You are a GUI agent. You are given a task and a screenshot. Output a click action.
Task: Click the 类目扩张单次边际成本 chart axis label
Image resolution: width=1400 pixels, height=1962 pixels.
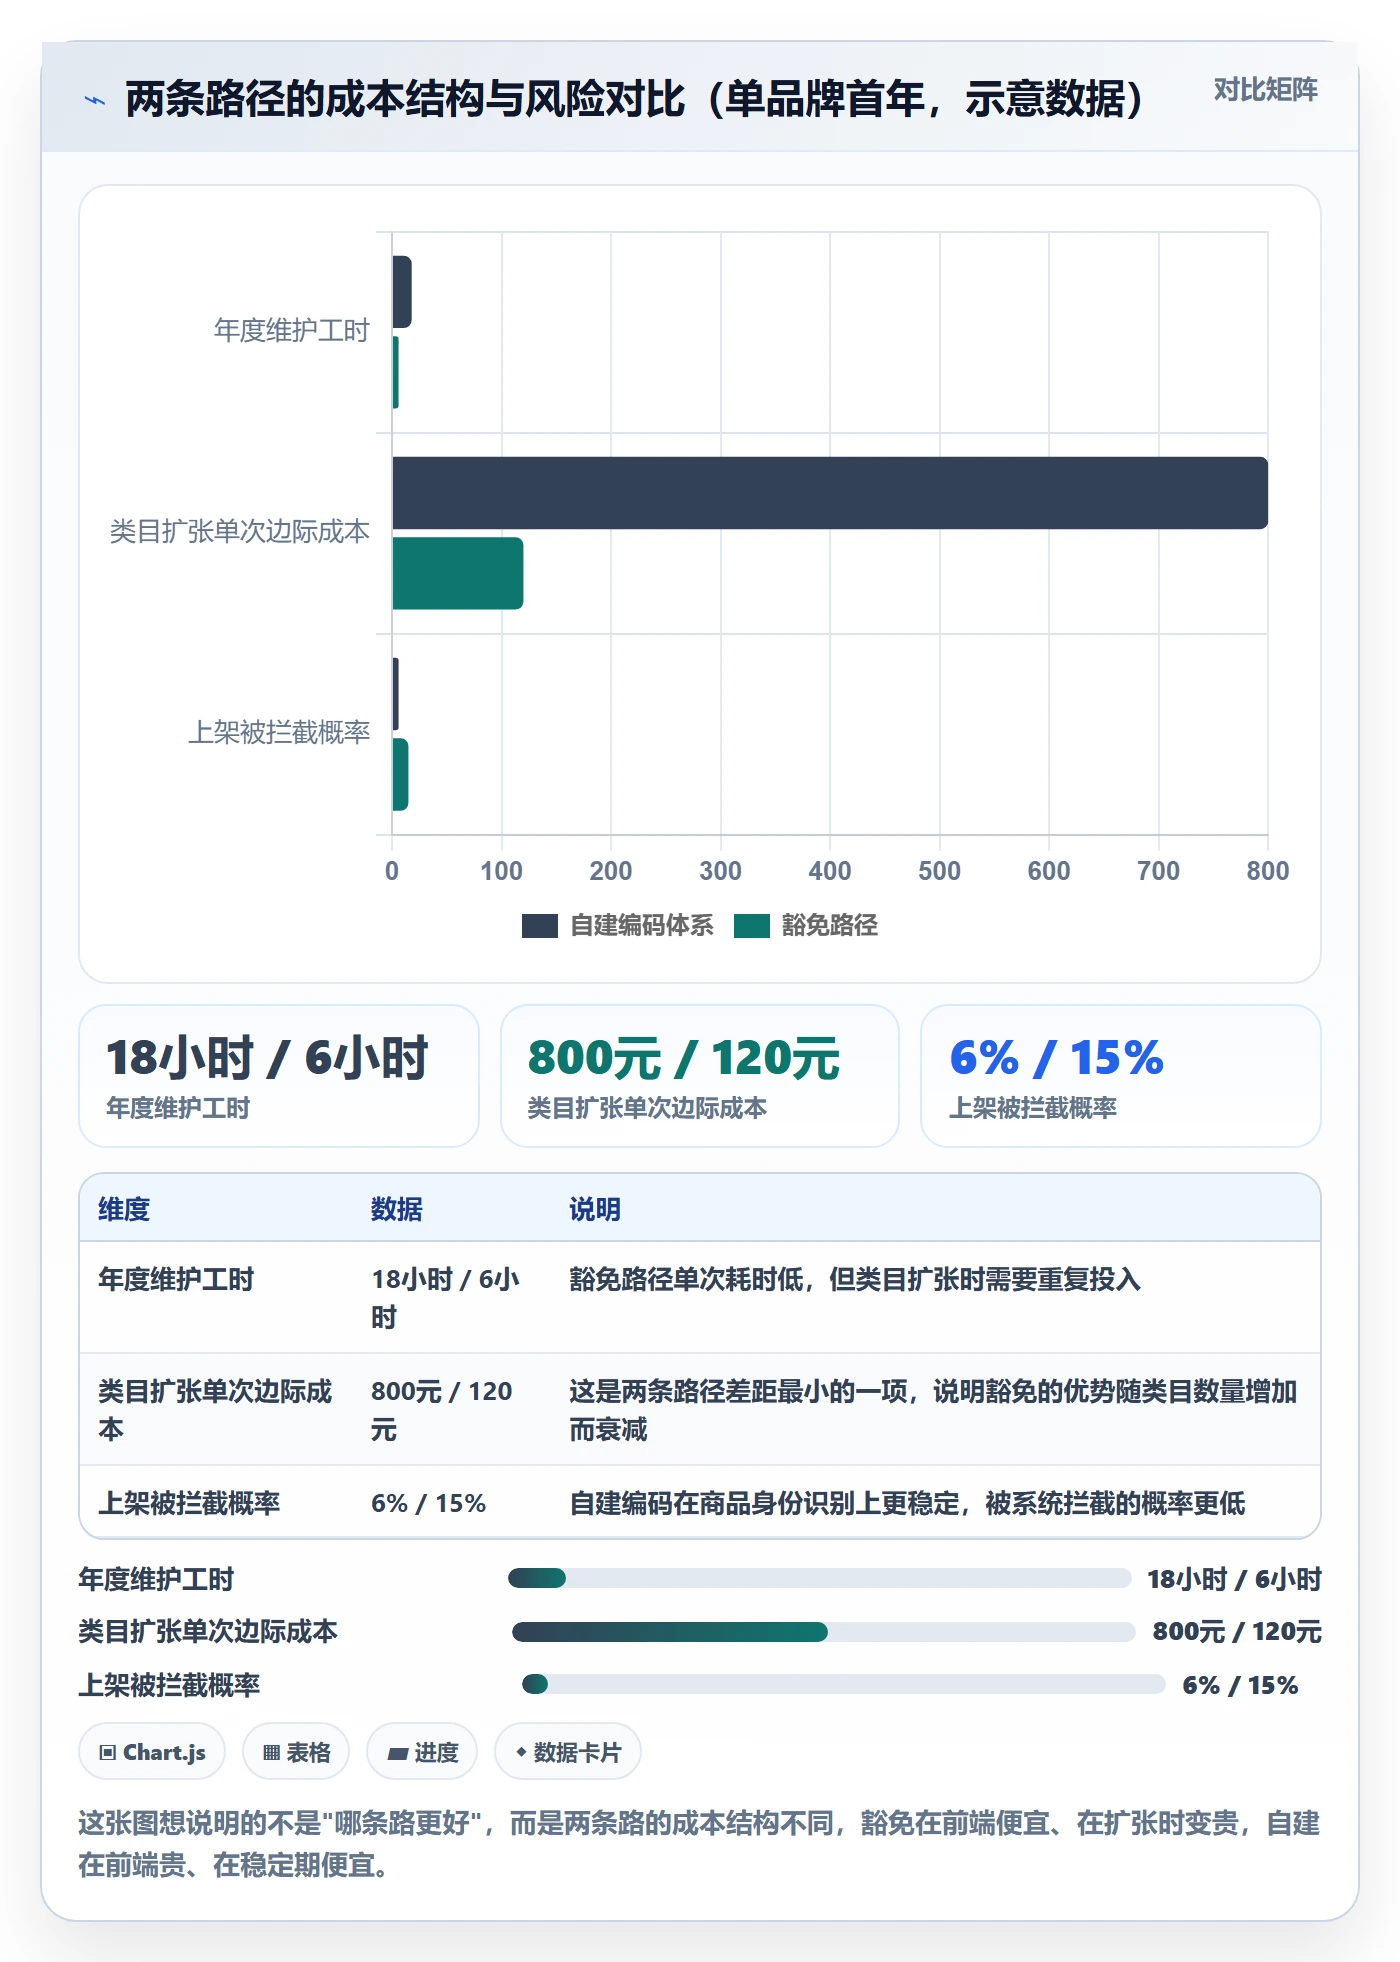point(240,532)
